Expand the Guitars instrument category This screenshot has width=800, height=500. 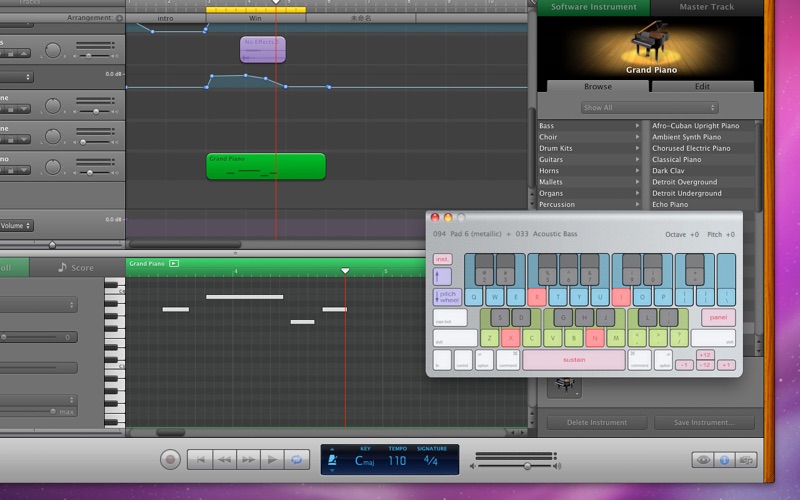pyautogui.click(x=590, y=160)
